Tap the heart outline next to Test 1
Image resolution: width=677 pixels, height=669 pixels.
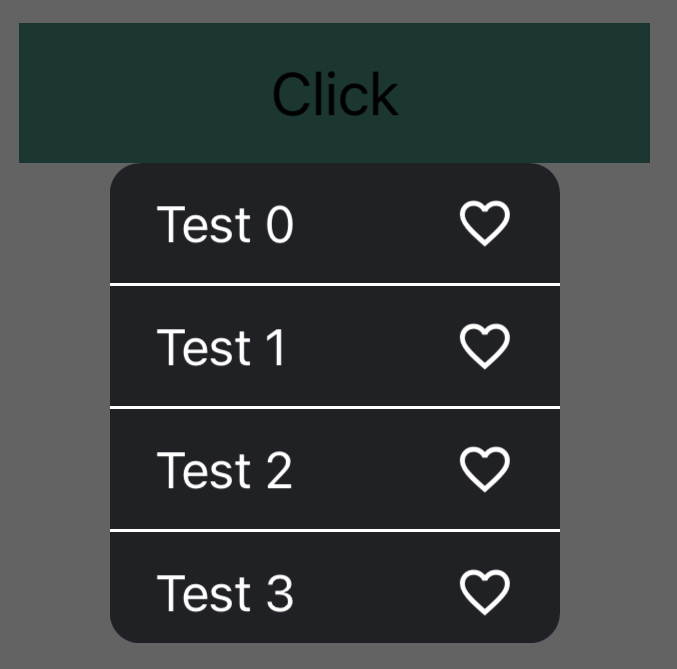point(485,346)
